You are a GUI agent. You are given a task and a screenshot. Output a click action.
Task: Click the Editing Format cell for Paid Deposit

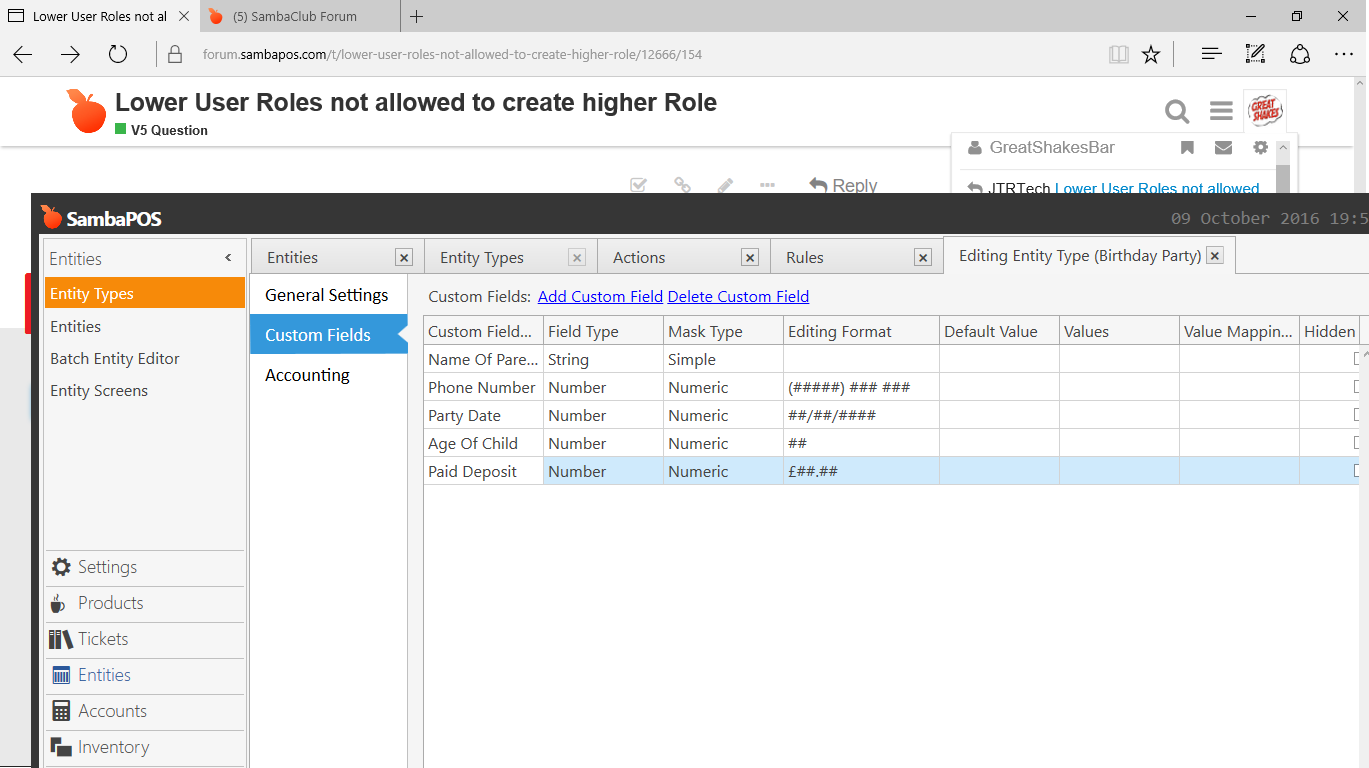coord(860,471)
